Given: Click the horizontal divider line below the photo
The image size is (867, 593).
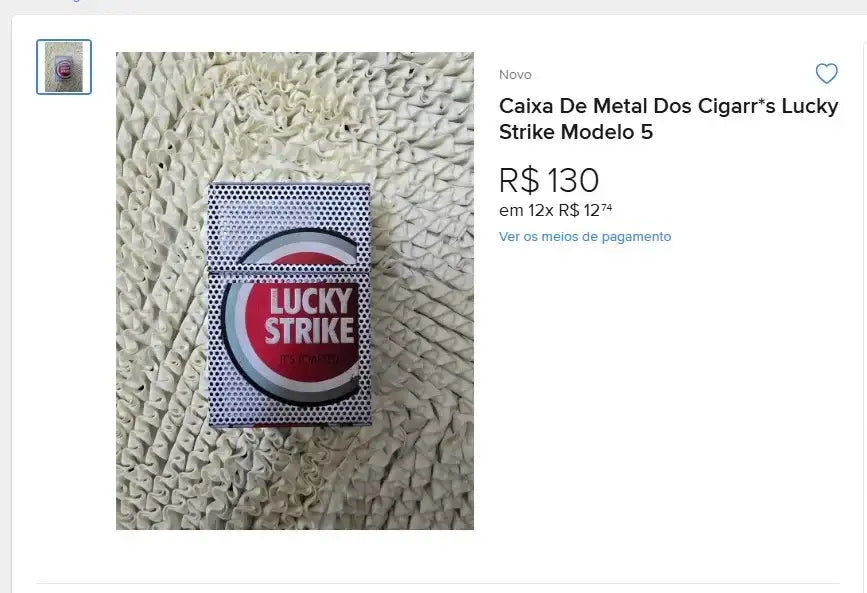Looking at the screenshot, I should [x=438, y=583].
